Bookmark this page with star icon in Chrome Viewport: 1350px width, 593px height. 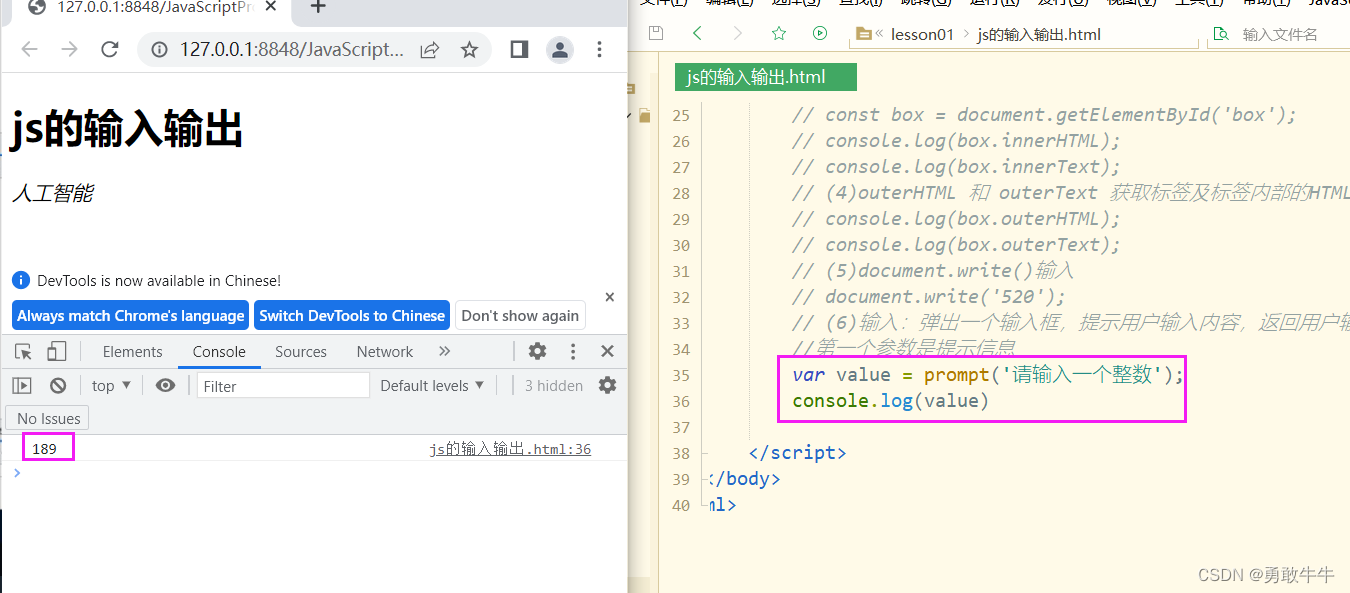[x=469, y=49]
